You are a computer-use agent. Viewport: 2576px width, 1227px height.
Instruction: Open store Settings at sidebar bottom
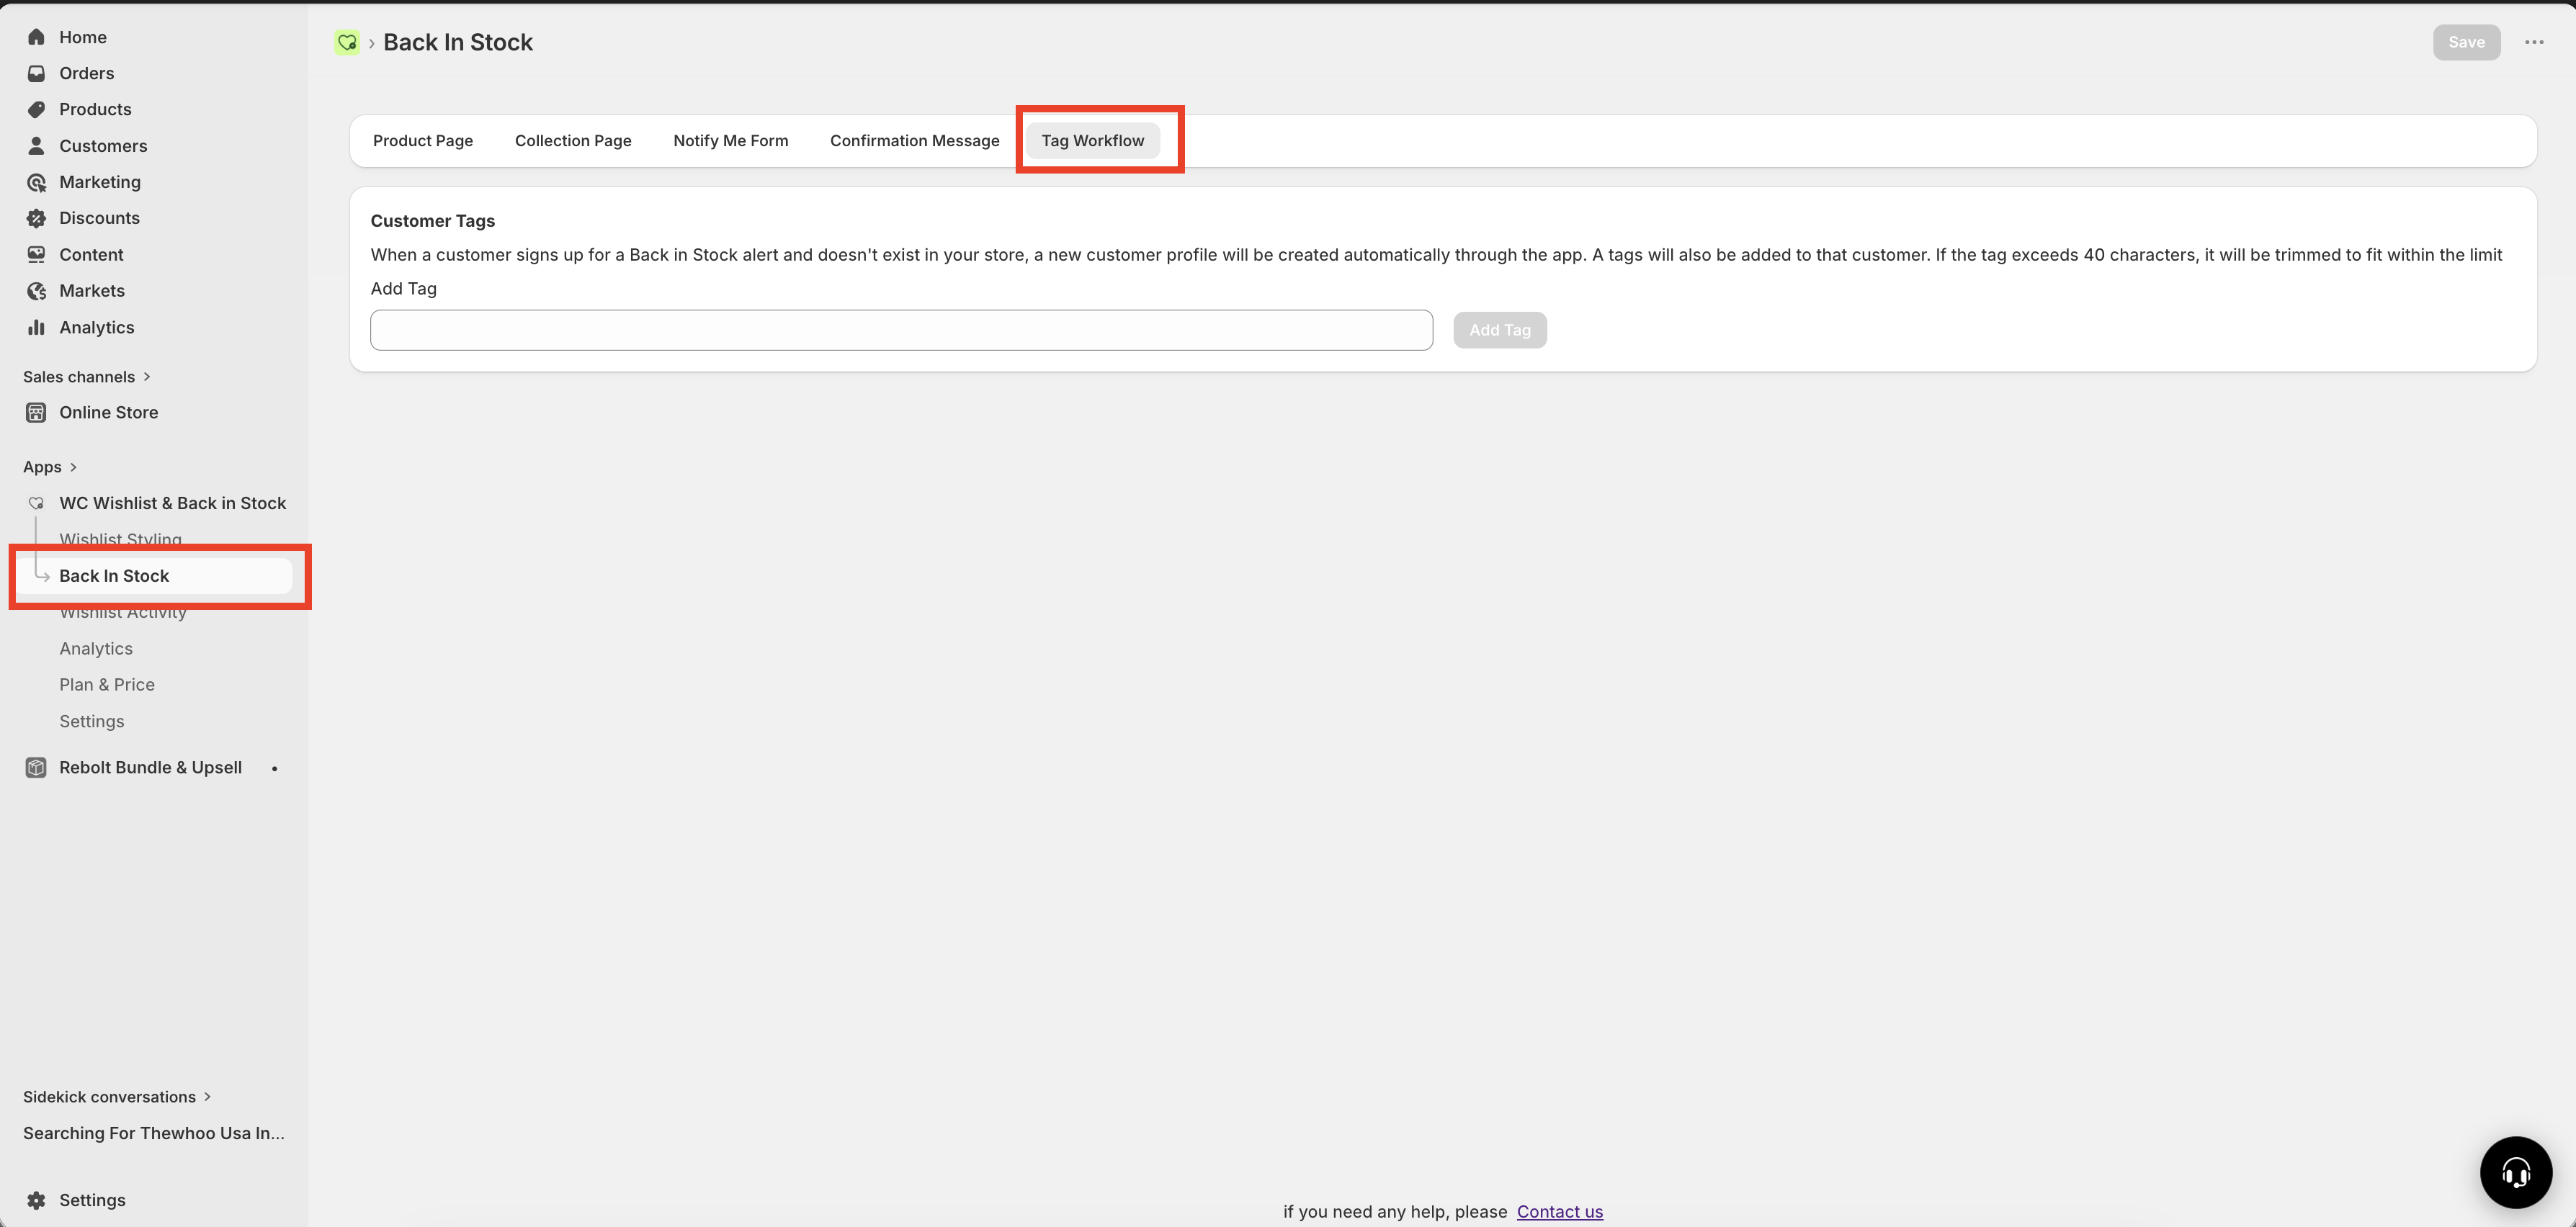92,1200
